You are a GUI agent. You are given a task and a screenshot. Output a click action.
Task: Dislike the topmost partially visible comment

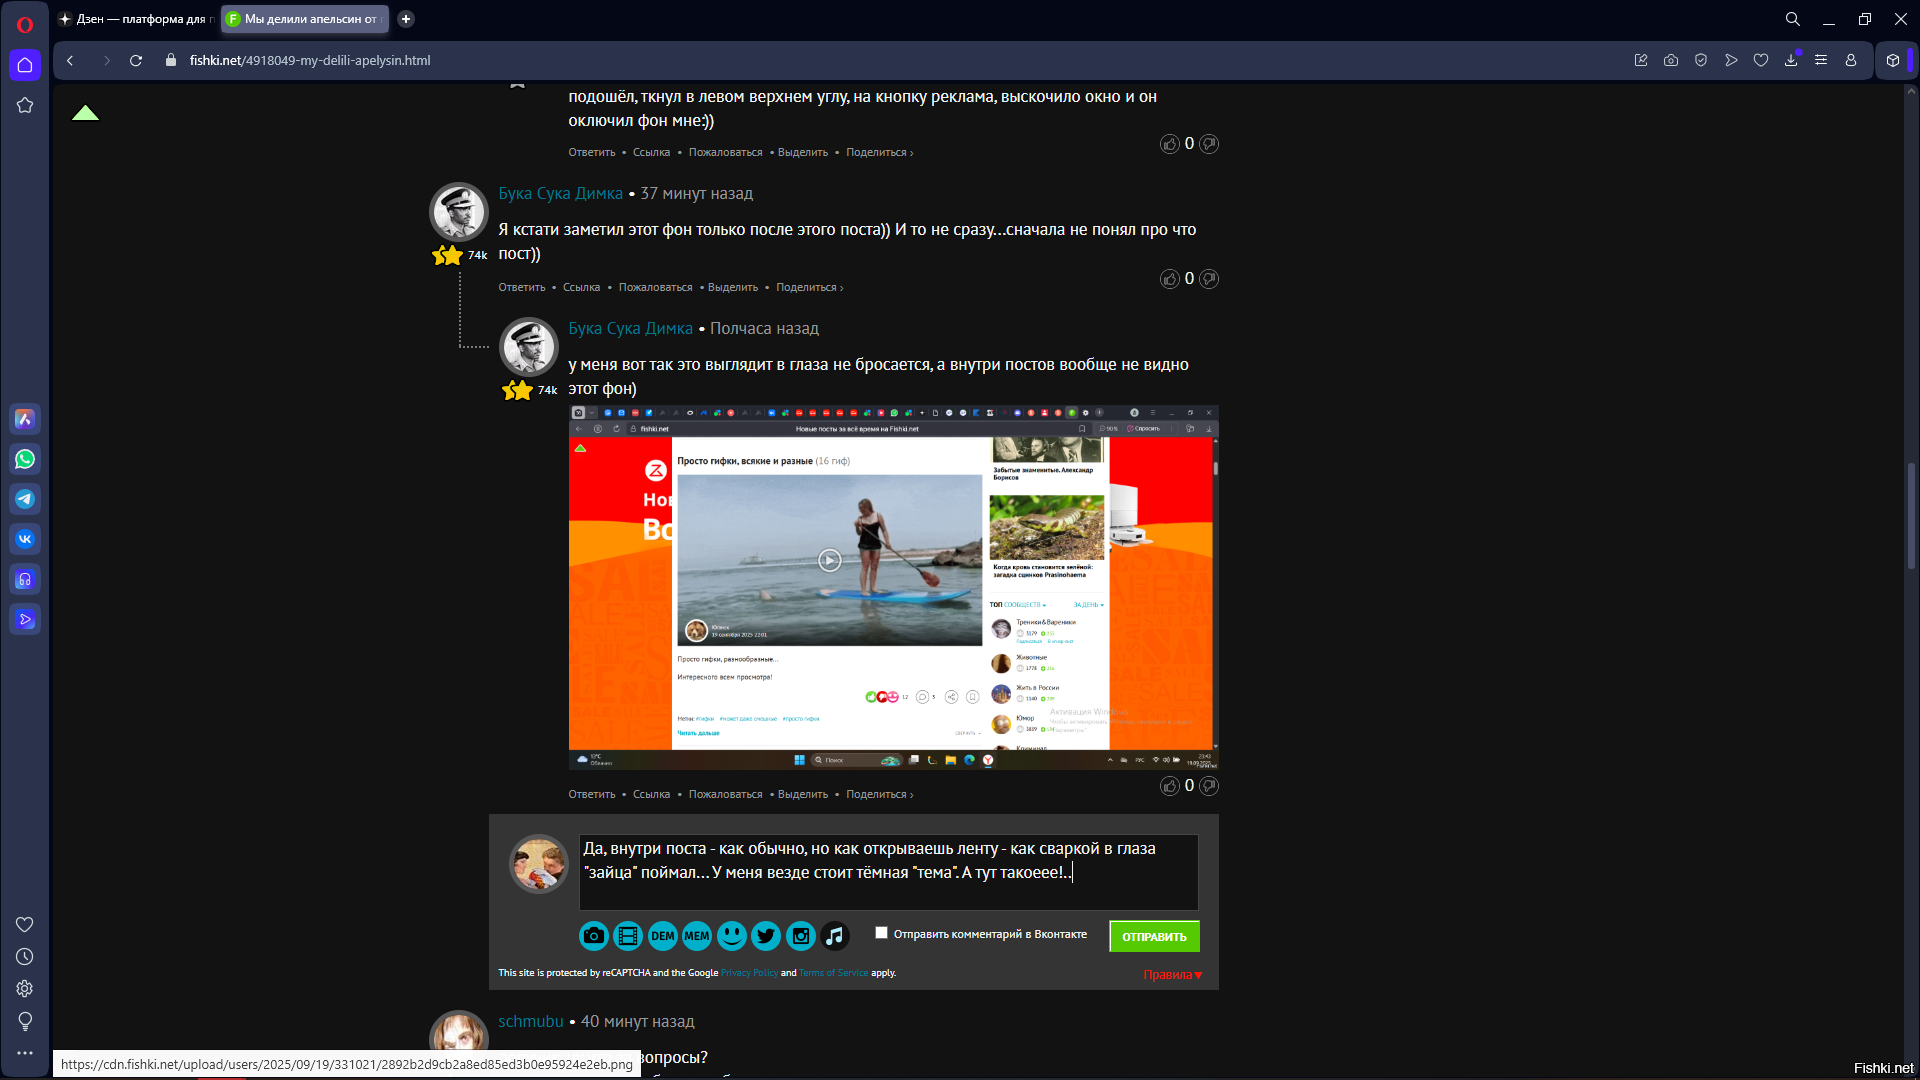(x=1209, y=144)
